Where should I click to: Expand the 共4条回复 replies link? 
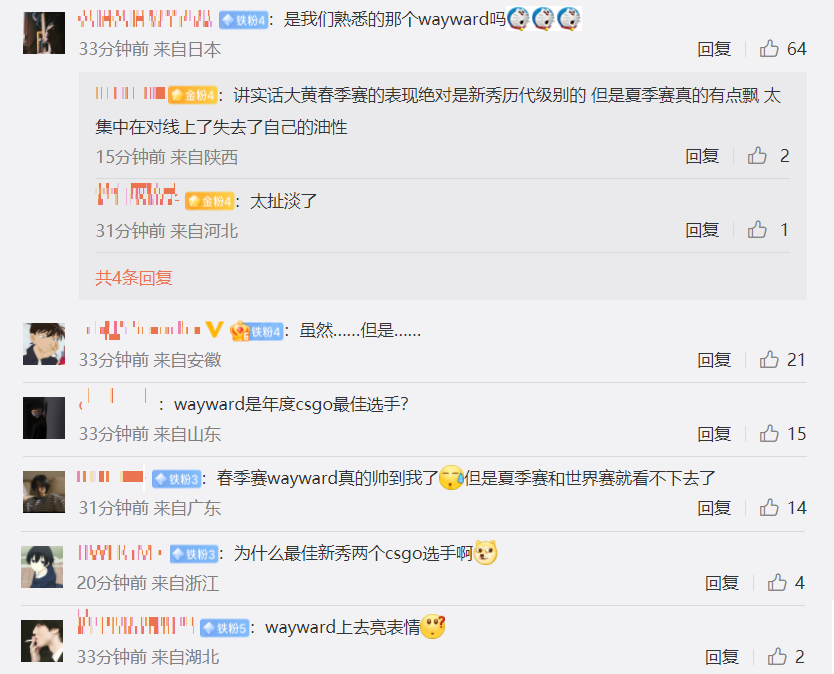(x=134, y=278)
